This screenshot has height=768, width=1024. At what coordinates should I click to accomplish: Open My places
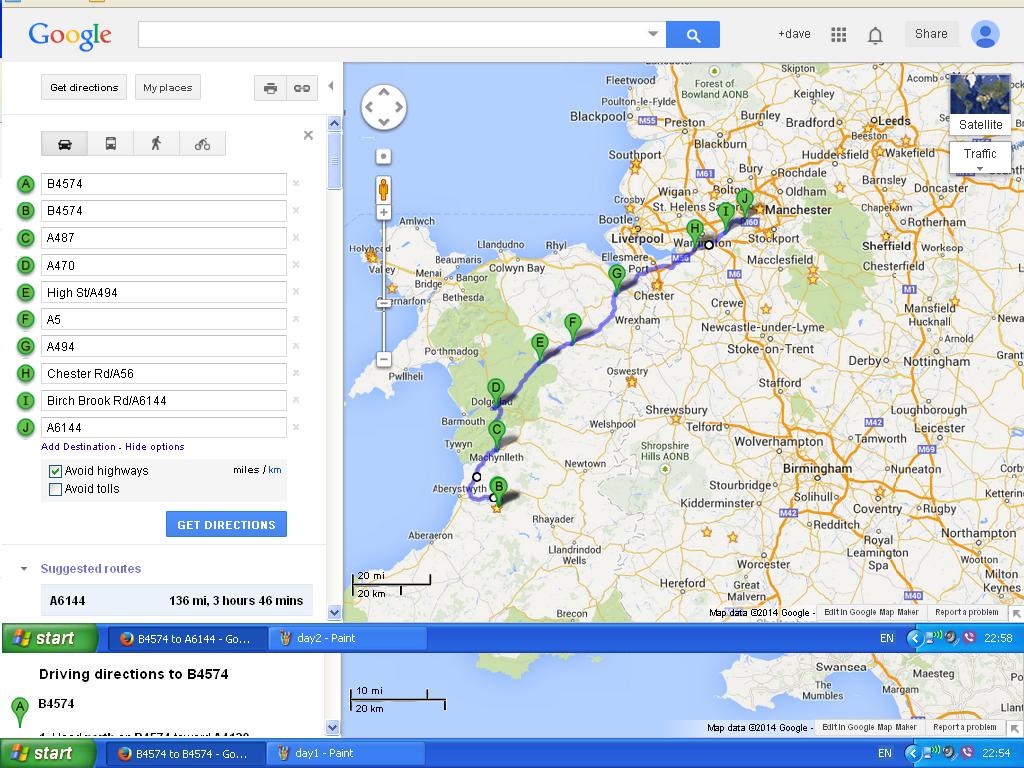(x=168, y=88)
